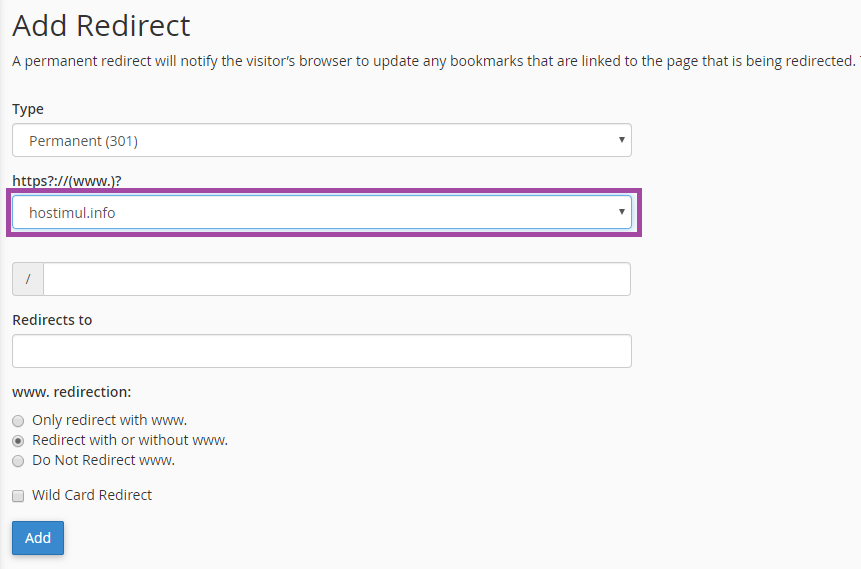Click the path input field after the slash
861x569 pixels.
tap(336, 279)
